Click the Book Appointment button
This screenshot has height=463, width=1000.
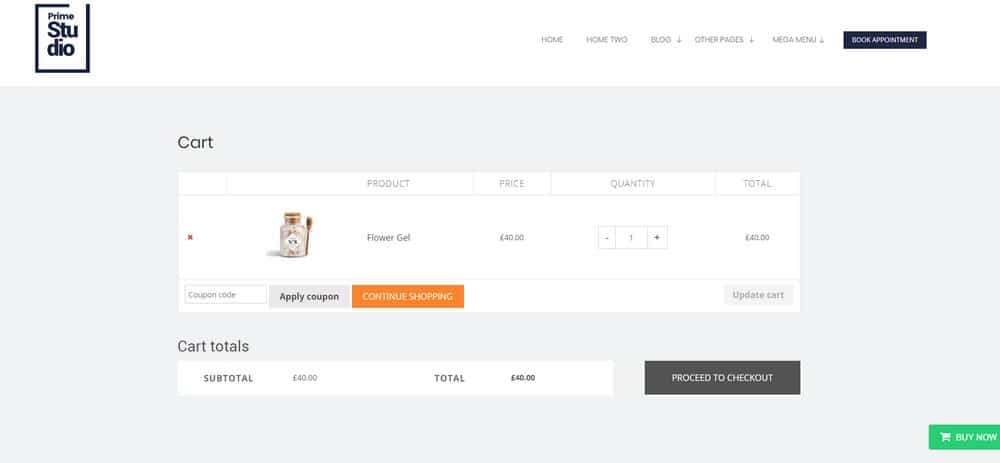[x=885, y=40]
